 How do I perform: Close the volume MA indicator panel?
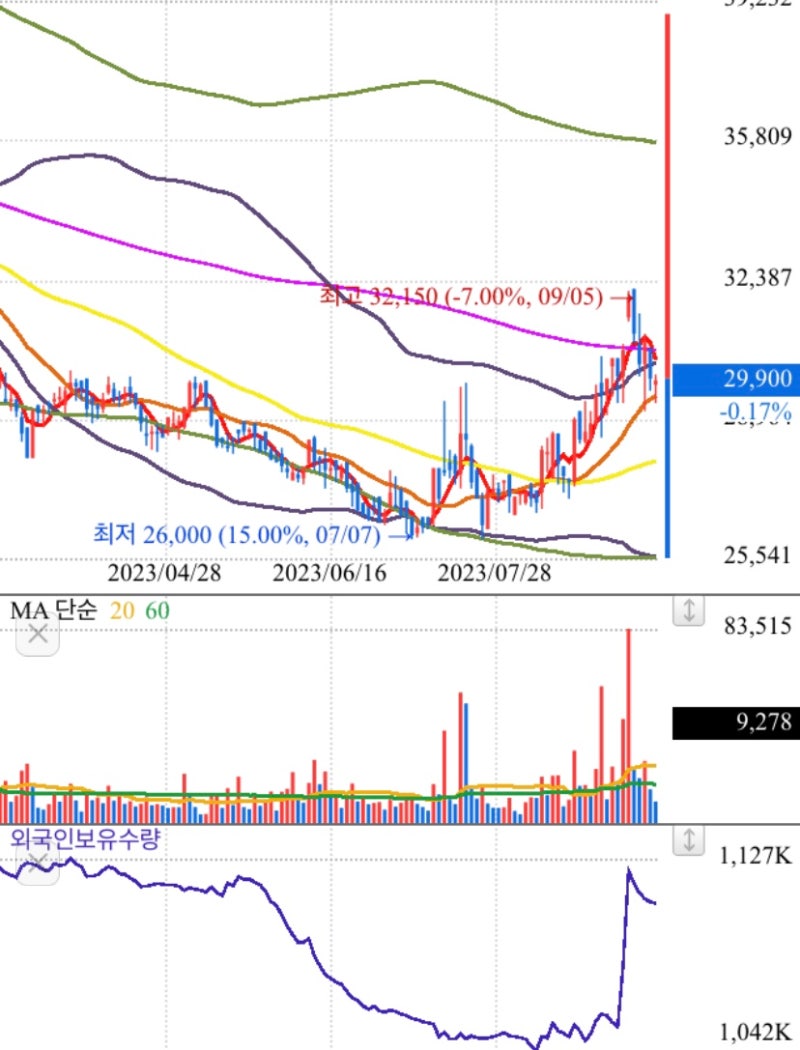click(38, 633)
